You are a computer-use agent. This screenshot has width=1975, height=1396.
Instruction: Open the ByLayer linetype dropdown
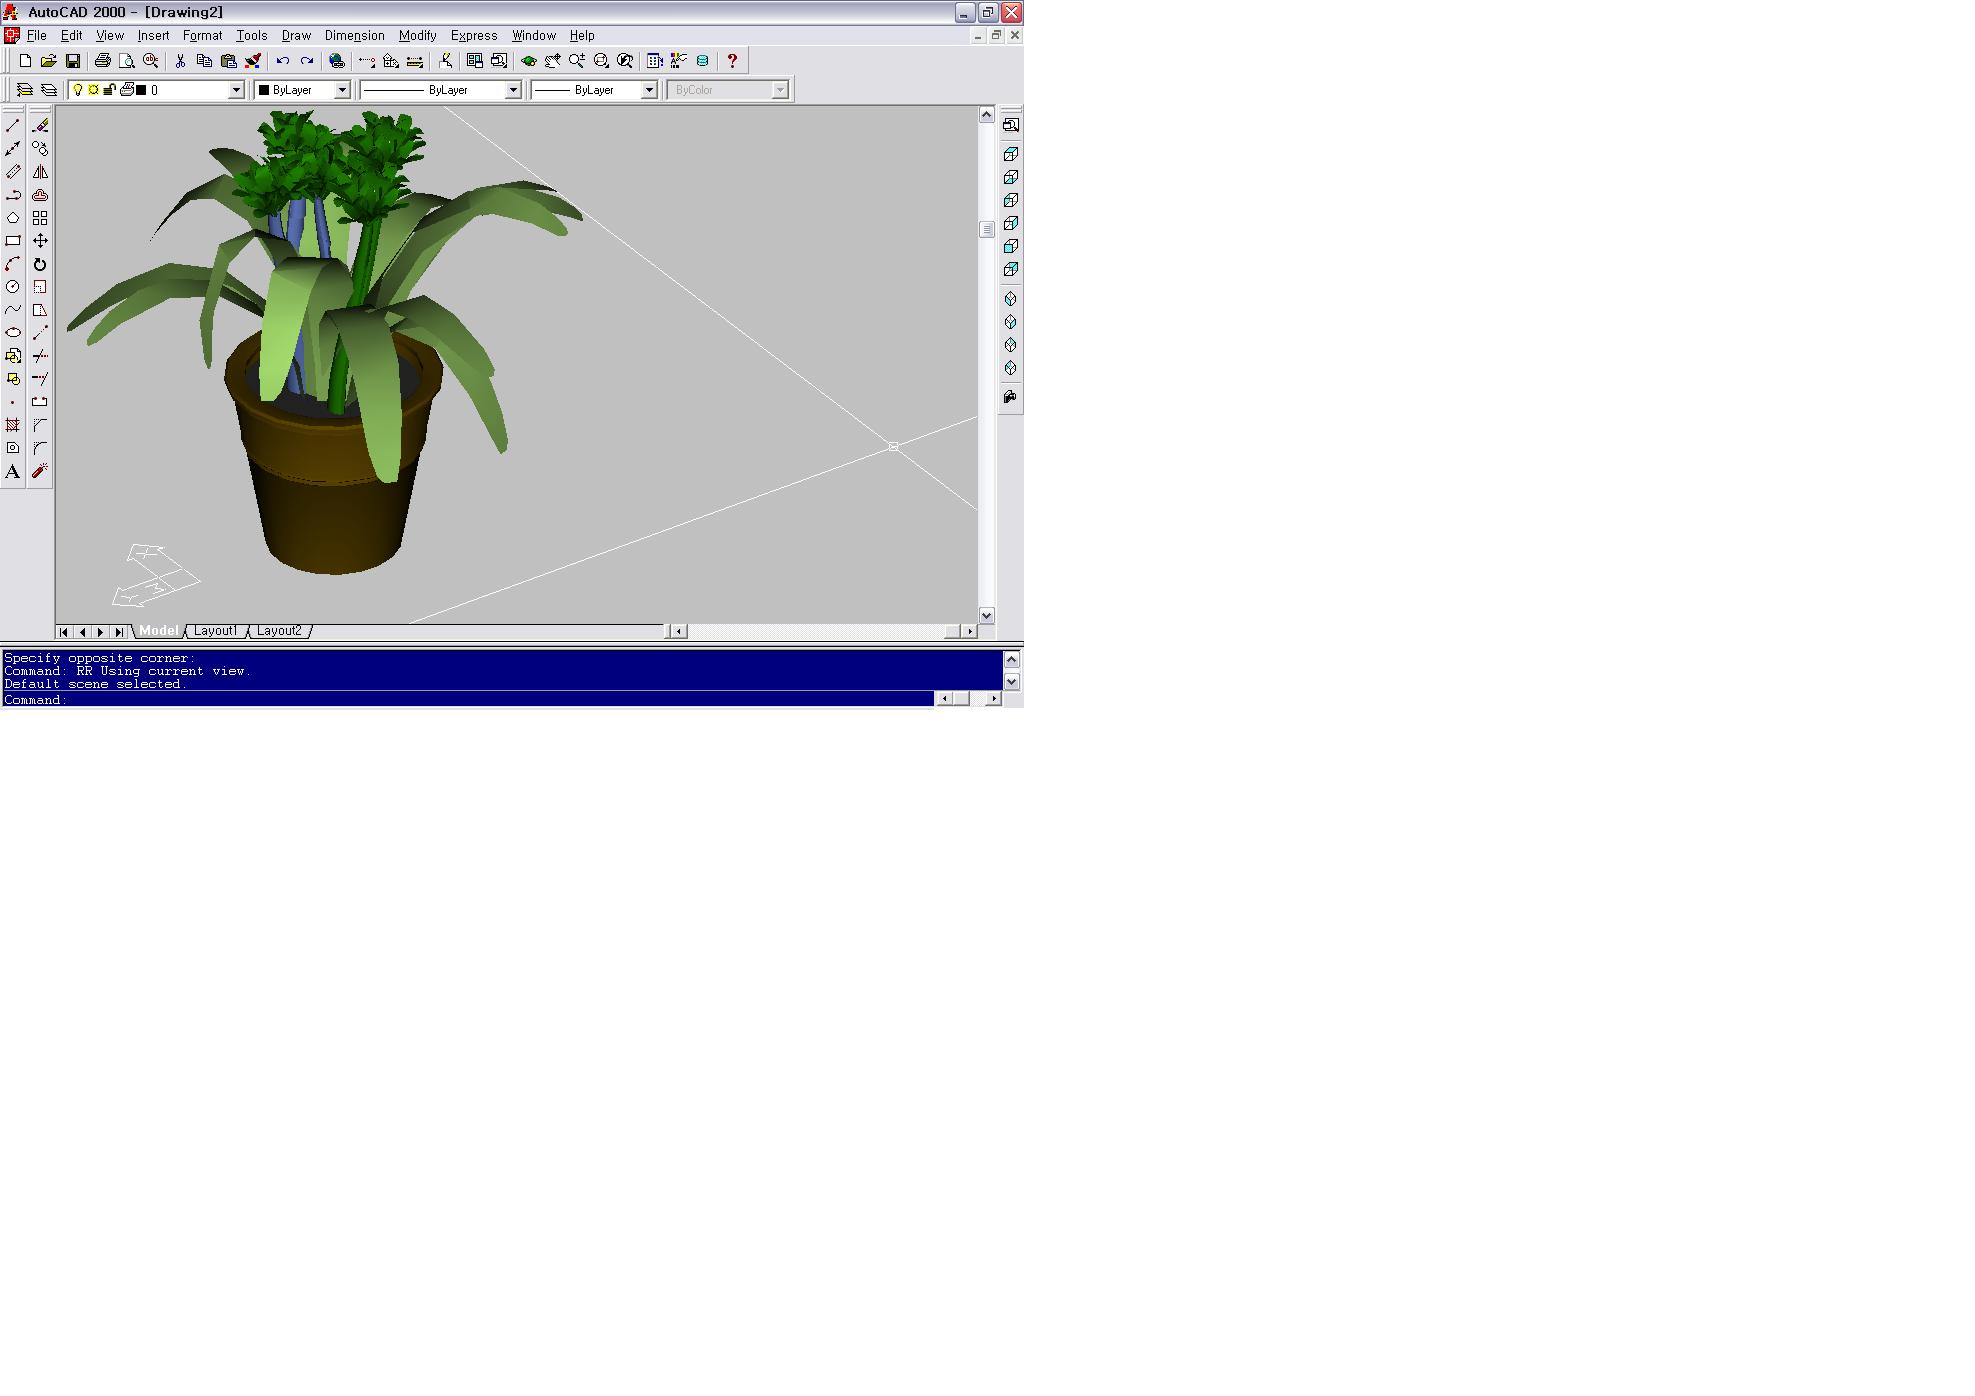click(x=513, y=90)
